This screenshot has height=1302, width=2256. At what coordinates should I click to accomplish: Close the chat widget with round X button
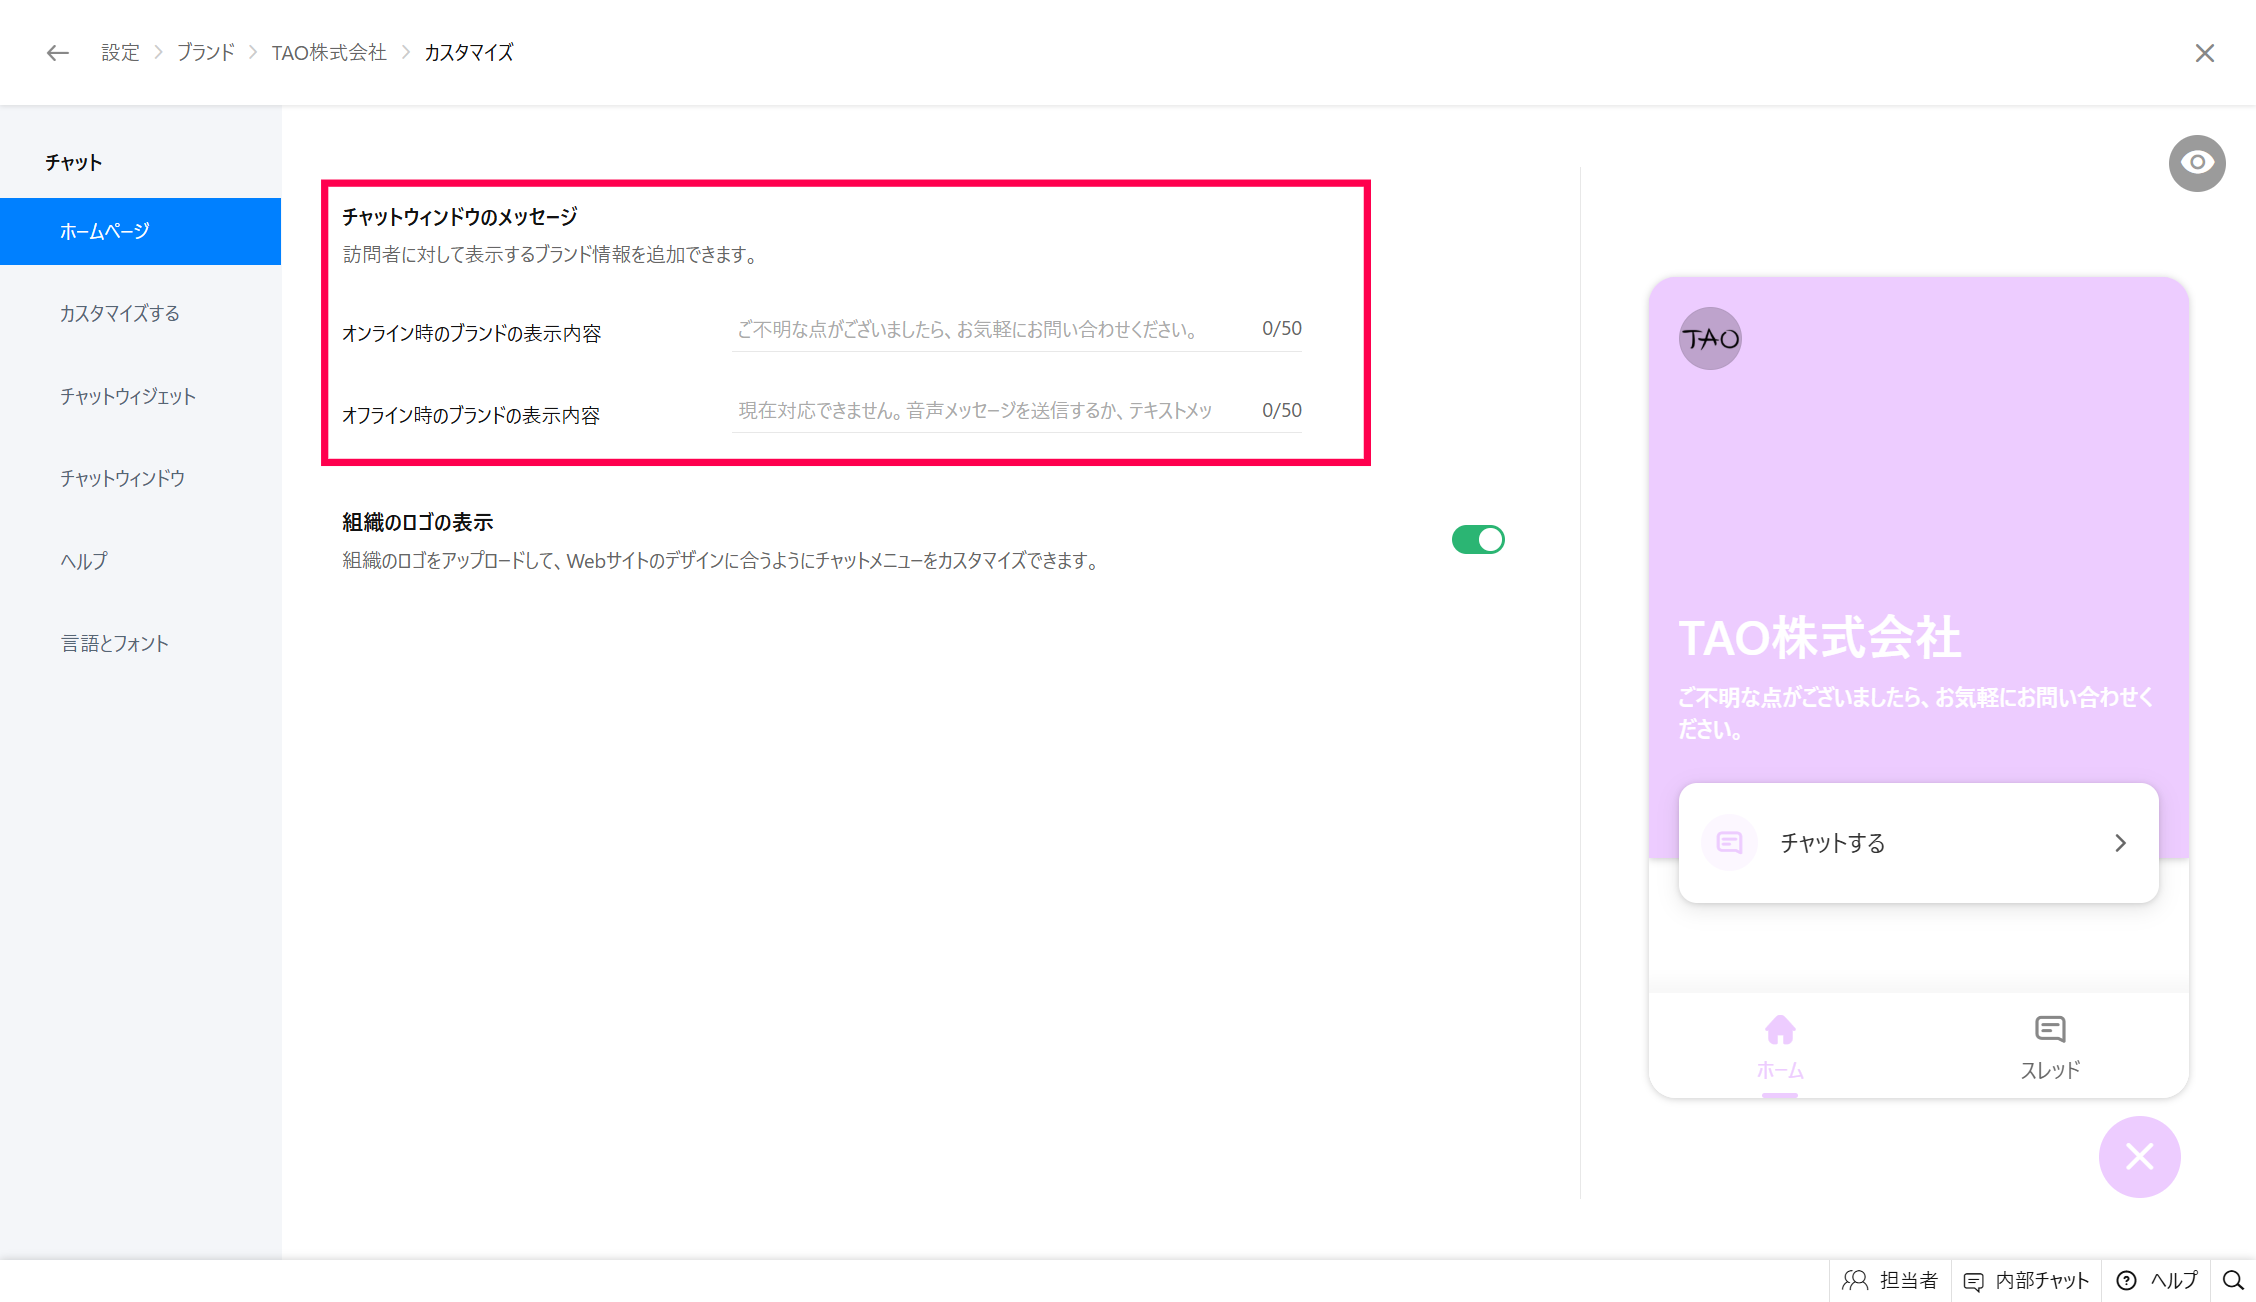point(2139,1157)
